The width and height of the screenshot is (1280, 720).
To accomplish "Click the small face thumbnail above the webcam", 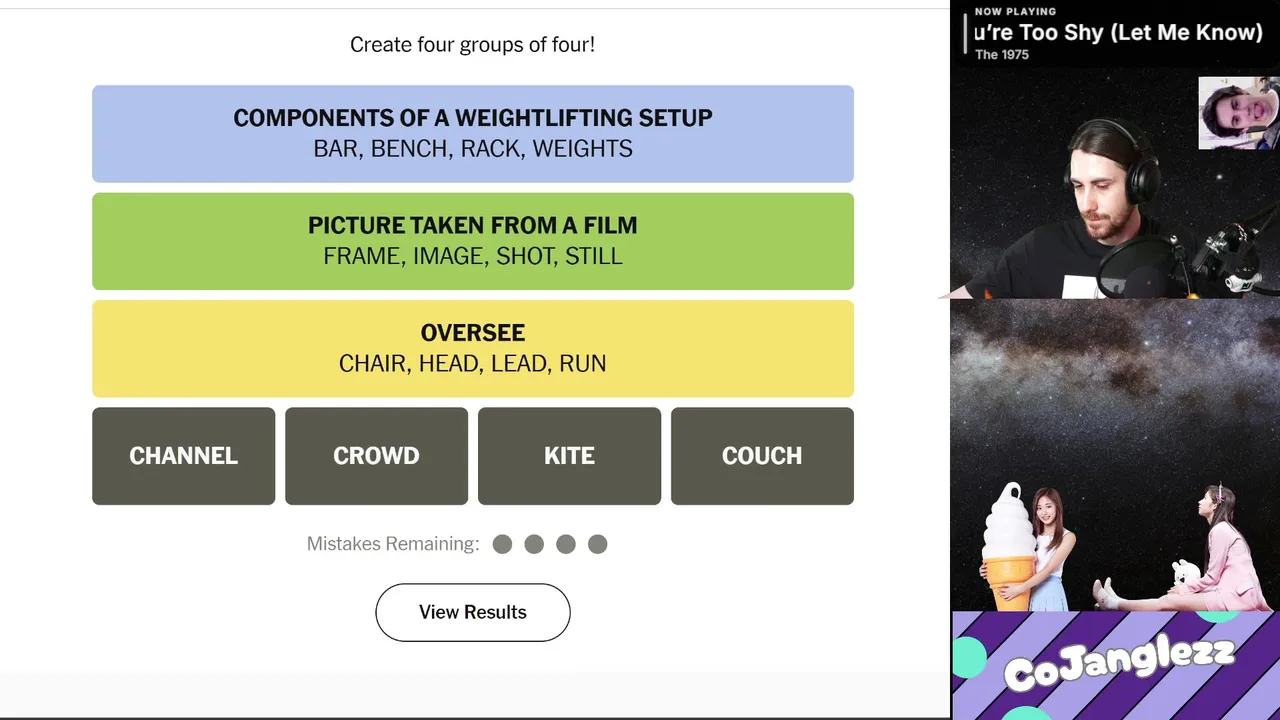I will point(1238,113).
